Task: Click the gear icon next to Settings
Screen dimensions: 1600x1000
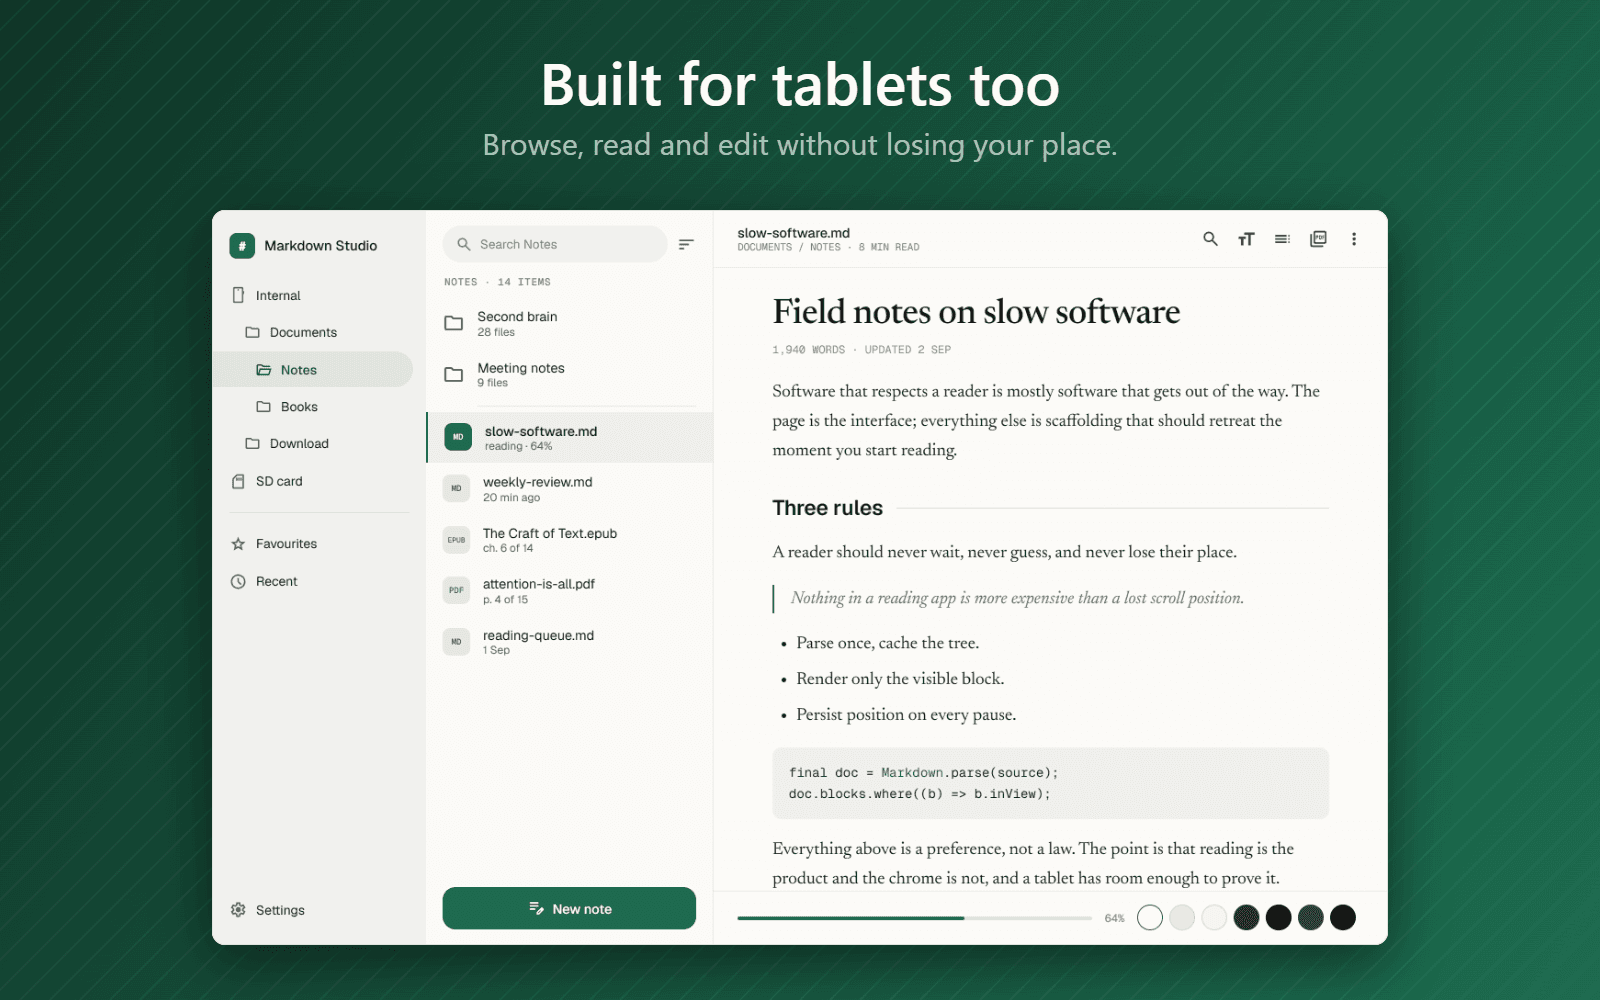Action: click(x=238, y=910)
